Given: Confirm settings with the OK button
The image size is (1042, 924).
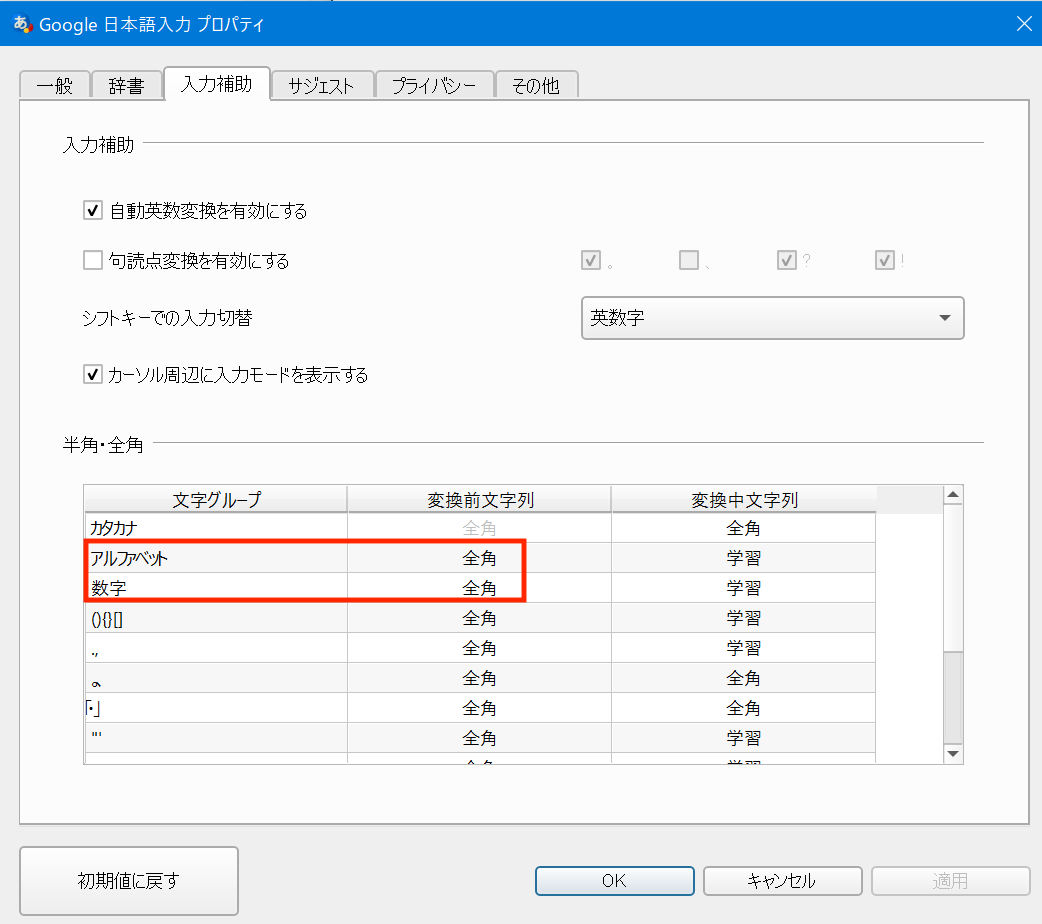Looking at the screenshot, I should 614,881.
